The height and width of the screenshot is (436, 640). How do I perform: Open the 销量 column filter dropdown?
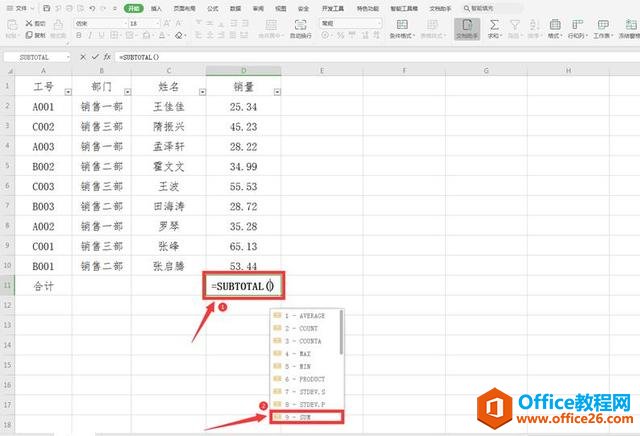(x=277, y=92)
